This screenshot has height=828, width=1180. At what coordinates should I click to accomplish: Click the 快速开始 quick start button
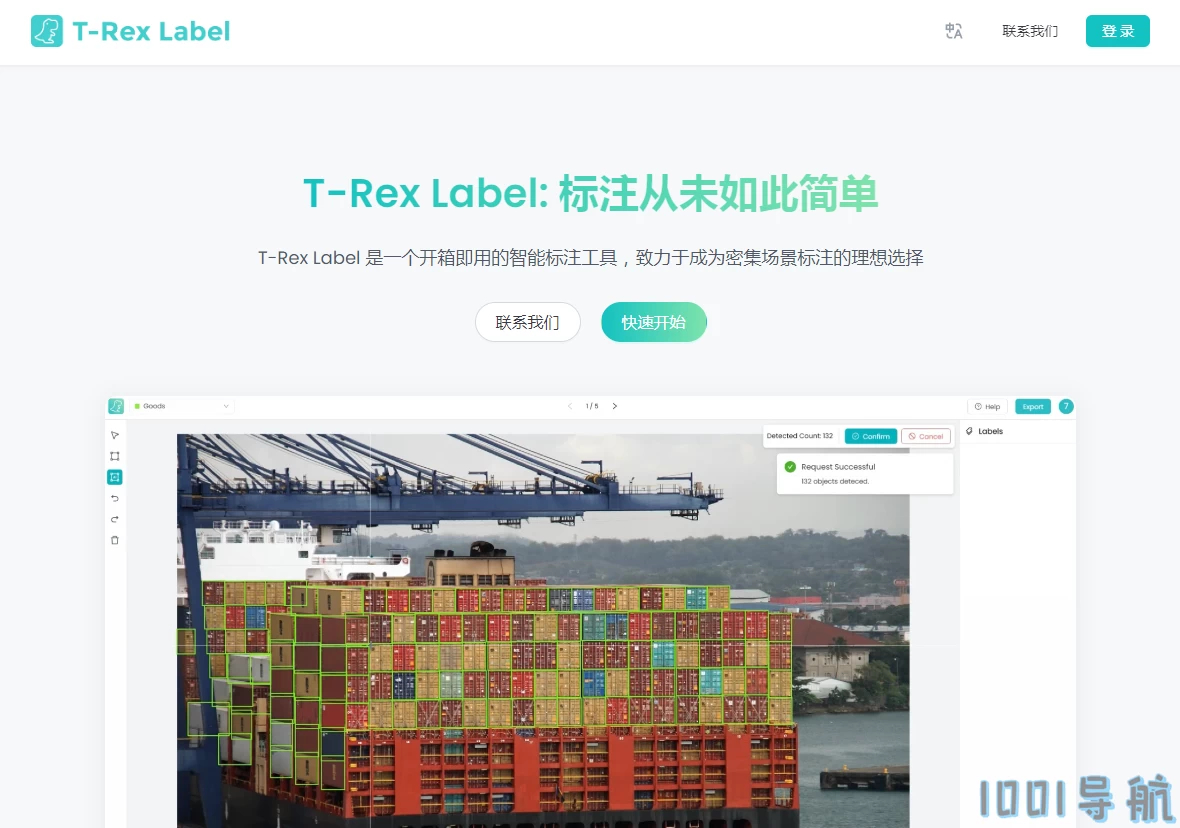654,322
